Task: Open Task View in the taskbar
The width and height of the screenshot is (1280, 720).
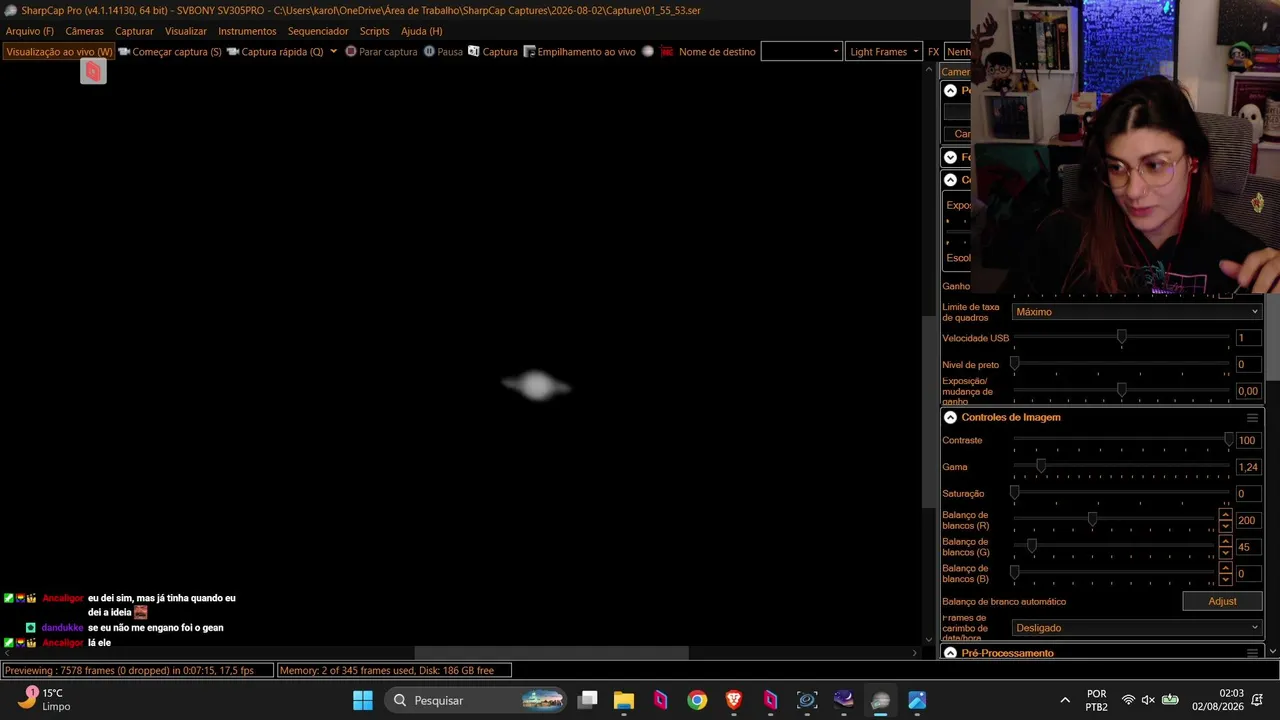Action: pos(588,700)
